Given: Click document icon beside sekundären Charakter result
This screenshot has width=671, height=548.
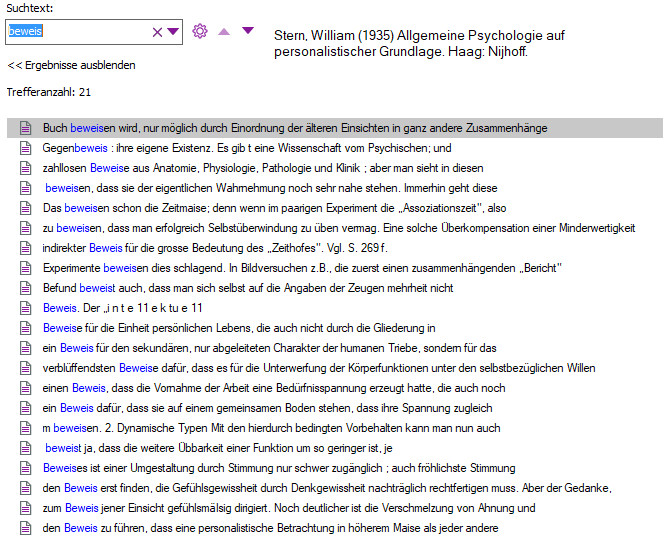Looking at the screenshot, I should (26, 348).
